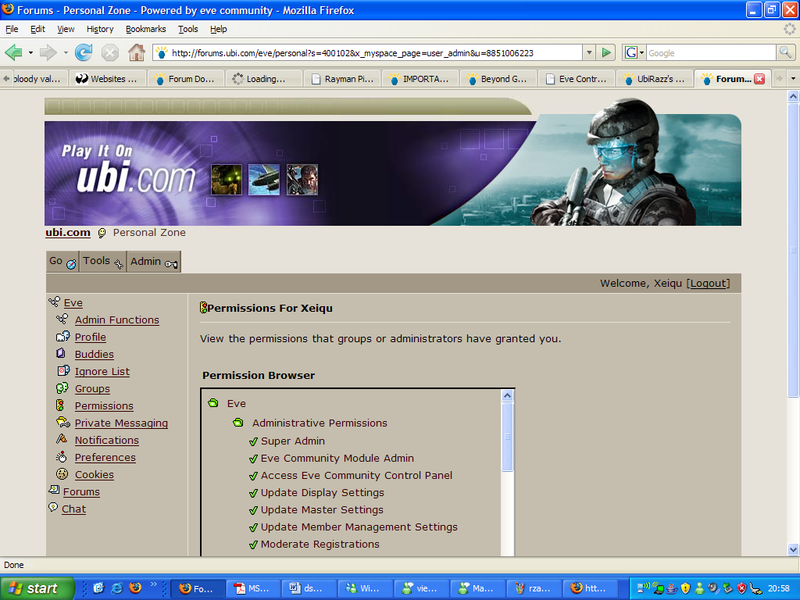Screen dimensions: 800x600
Task: Switch to the UbiRazz's tab
Action: pyautogui.click(x=654, y=79)
